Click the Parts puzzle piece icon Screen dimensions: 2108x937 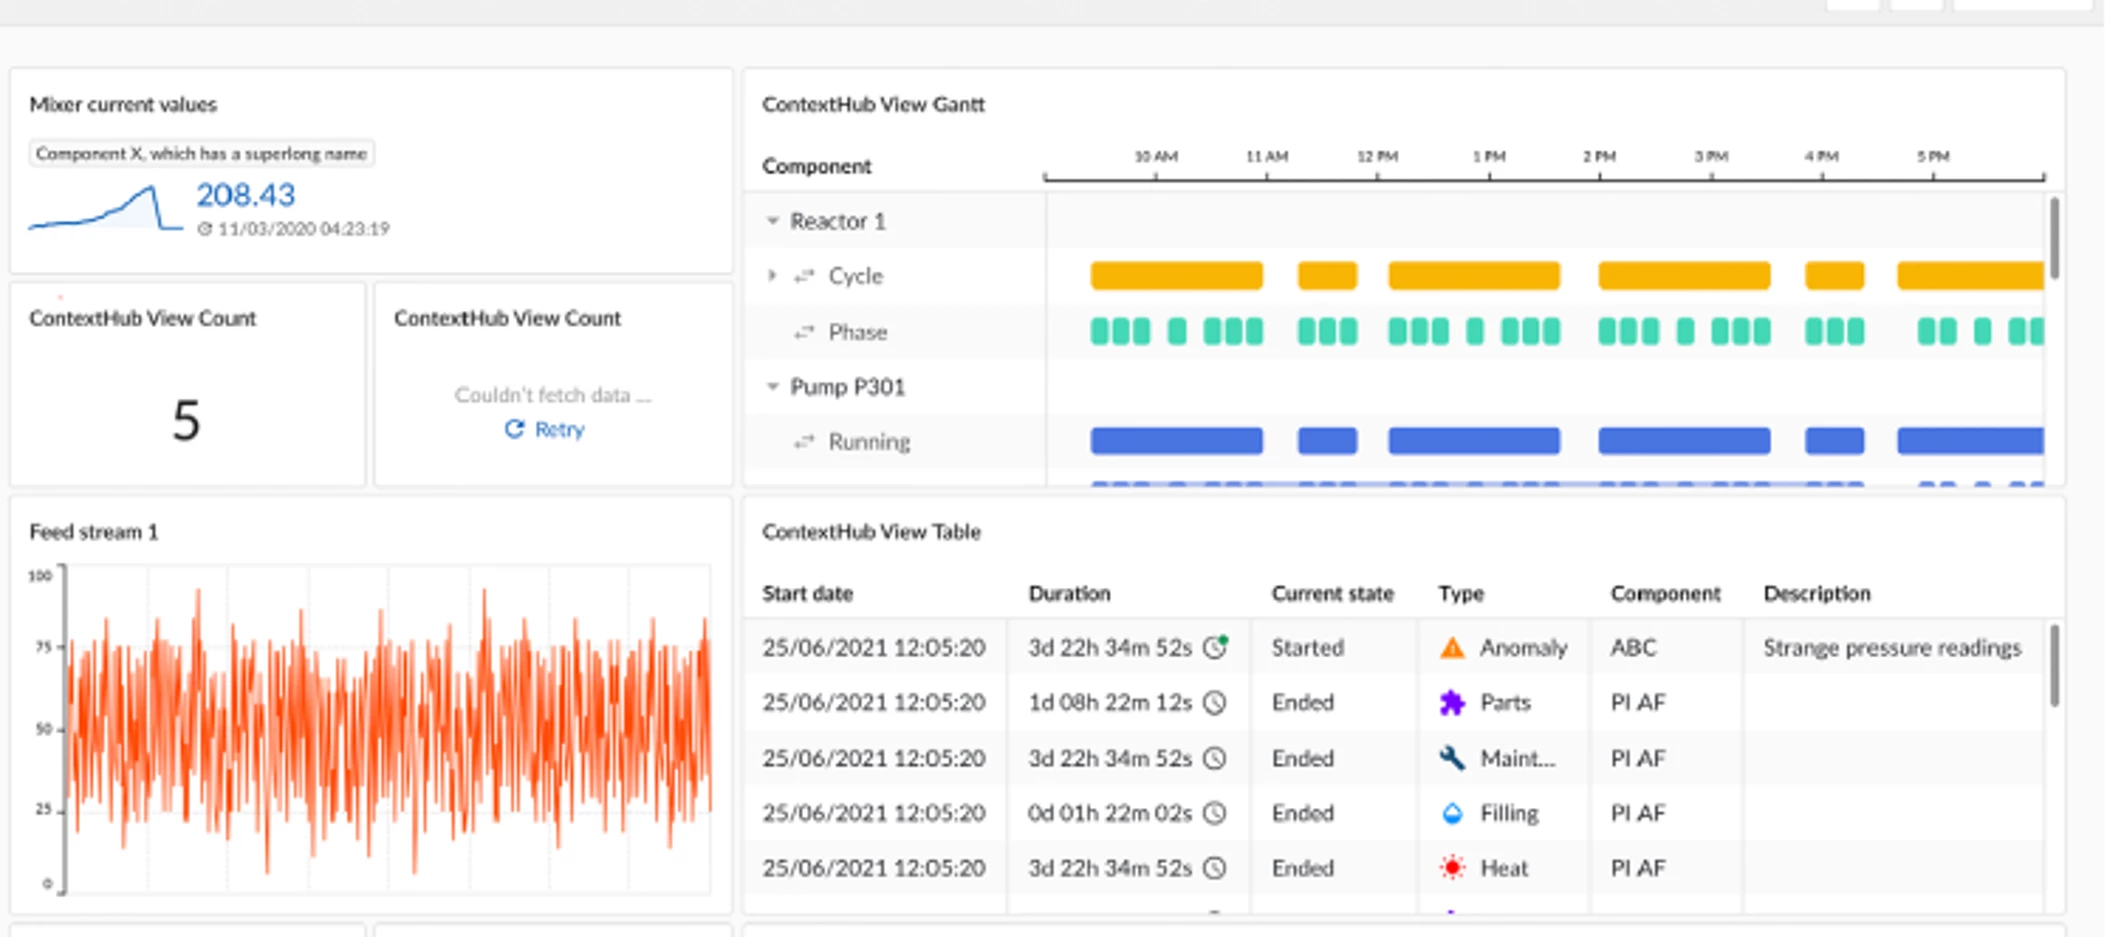(x=1450, y=702)
